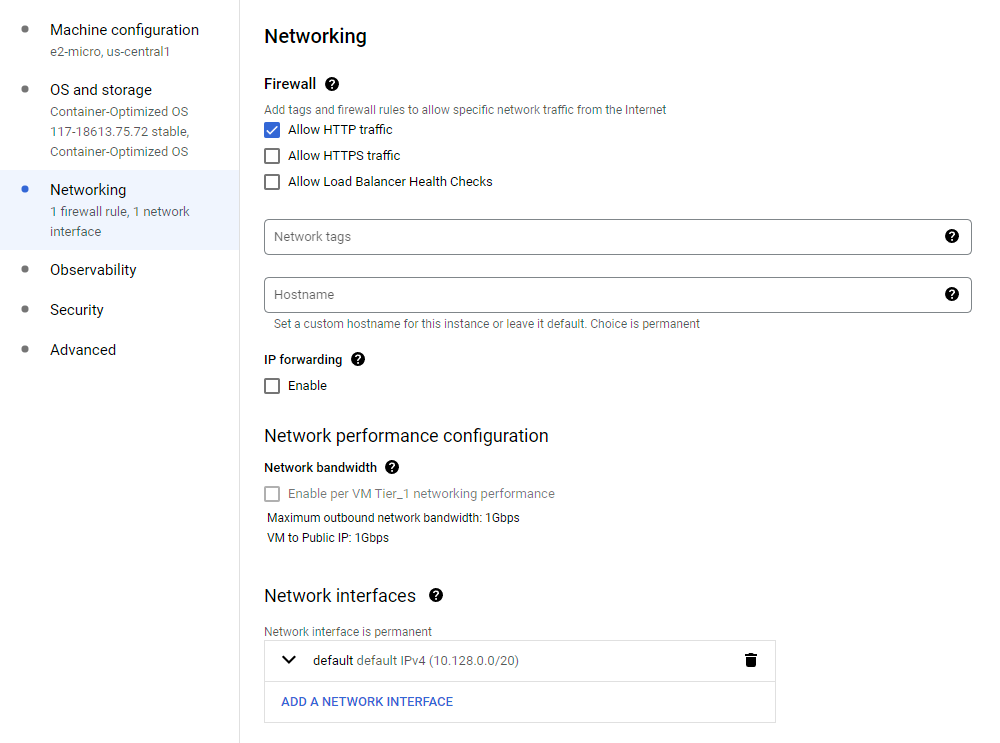Delete the default network interface

[x=751, y=660]
